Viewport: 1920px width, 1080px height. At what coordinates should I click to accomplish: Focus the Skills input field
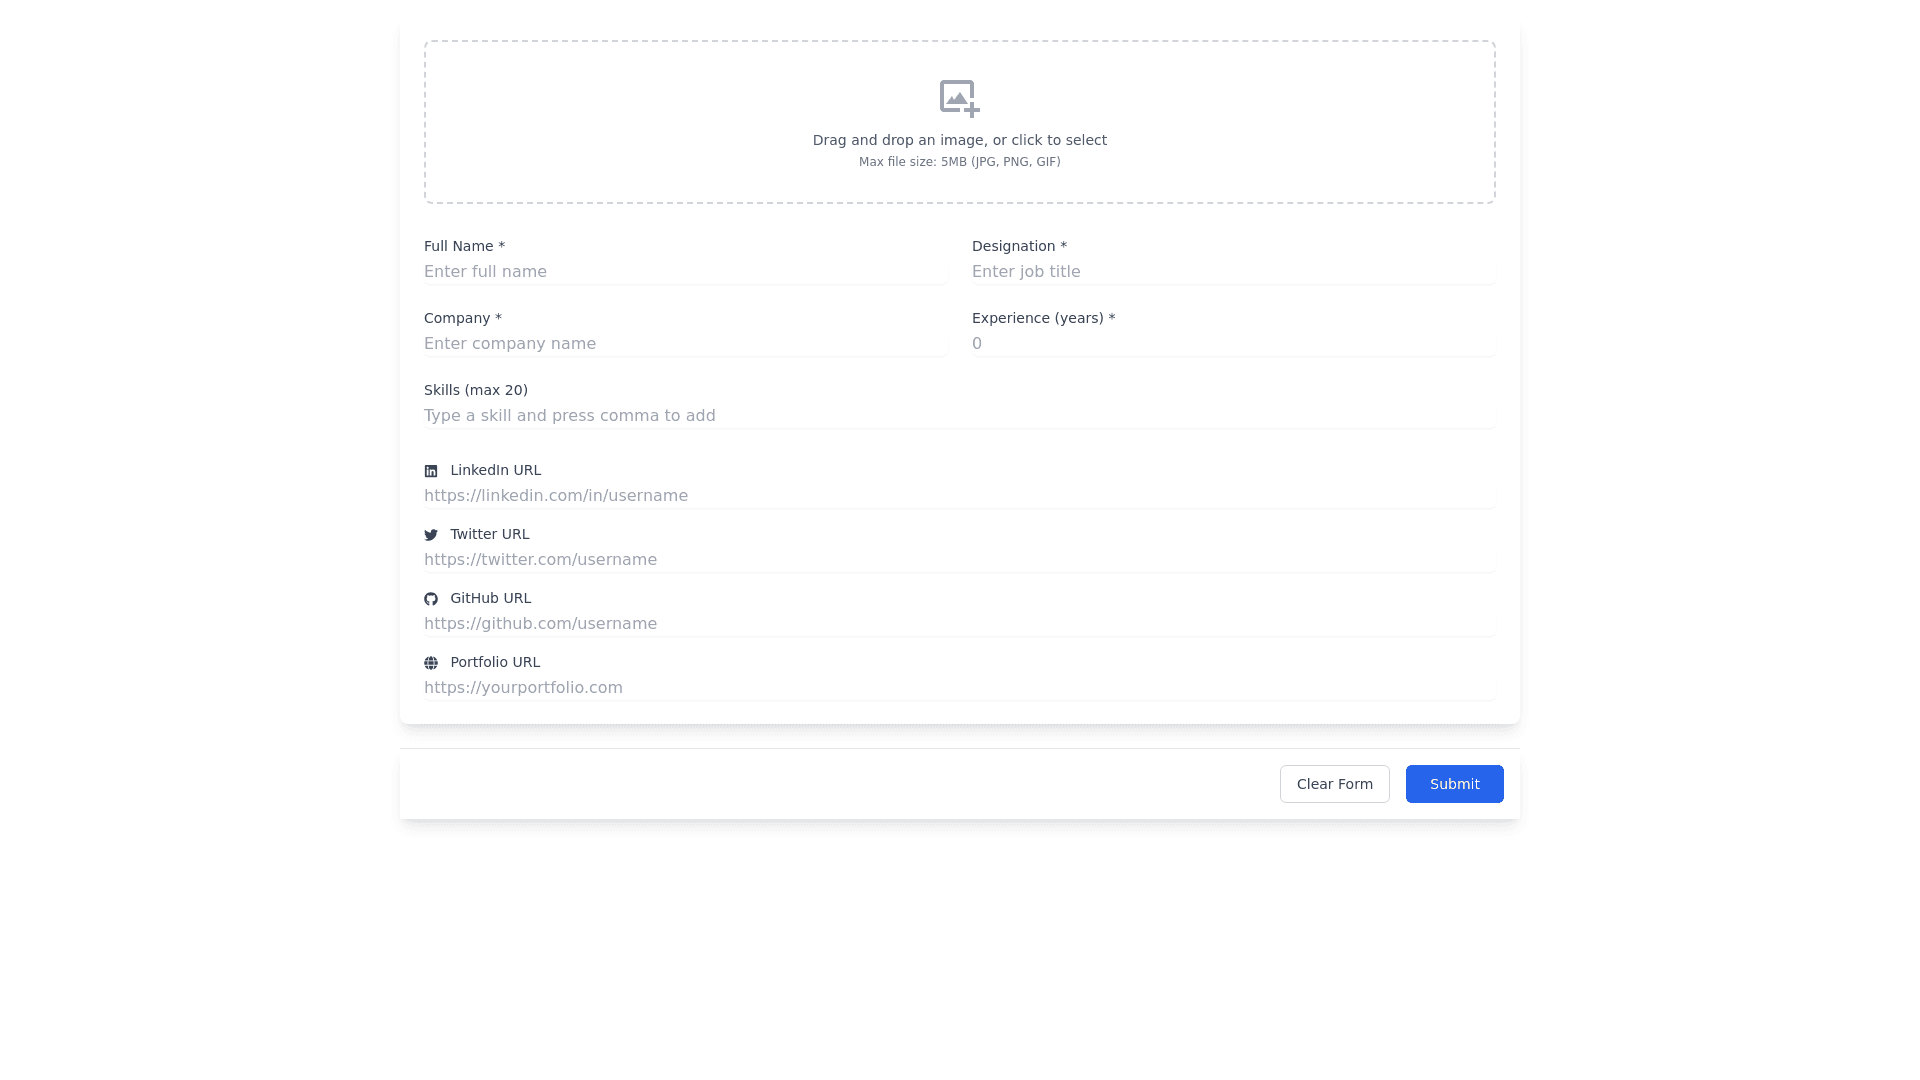click(x=959, y=416)
